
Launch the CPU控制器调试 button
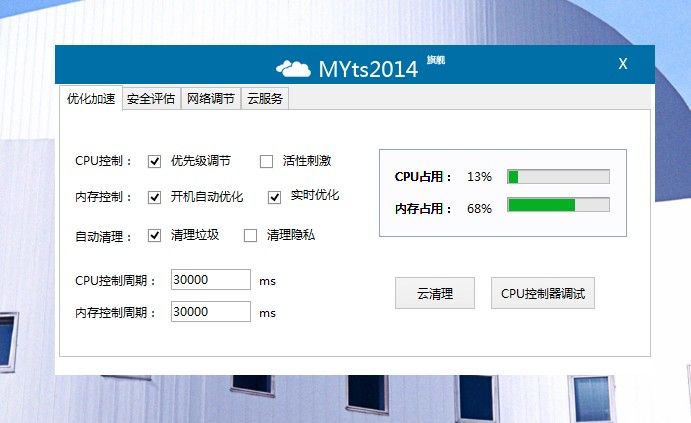click(x=543, y=293)
